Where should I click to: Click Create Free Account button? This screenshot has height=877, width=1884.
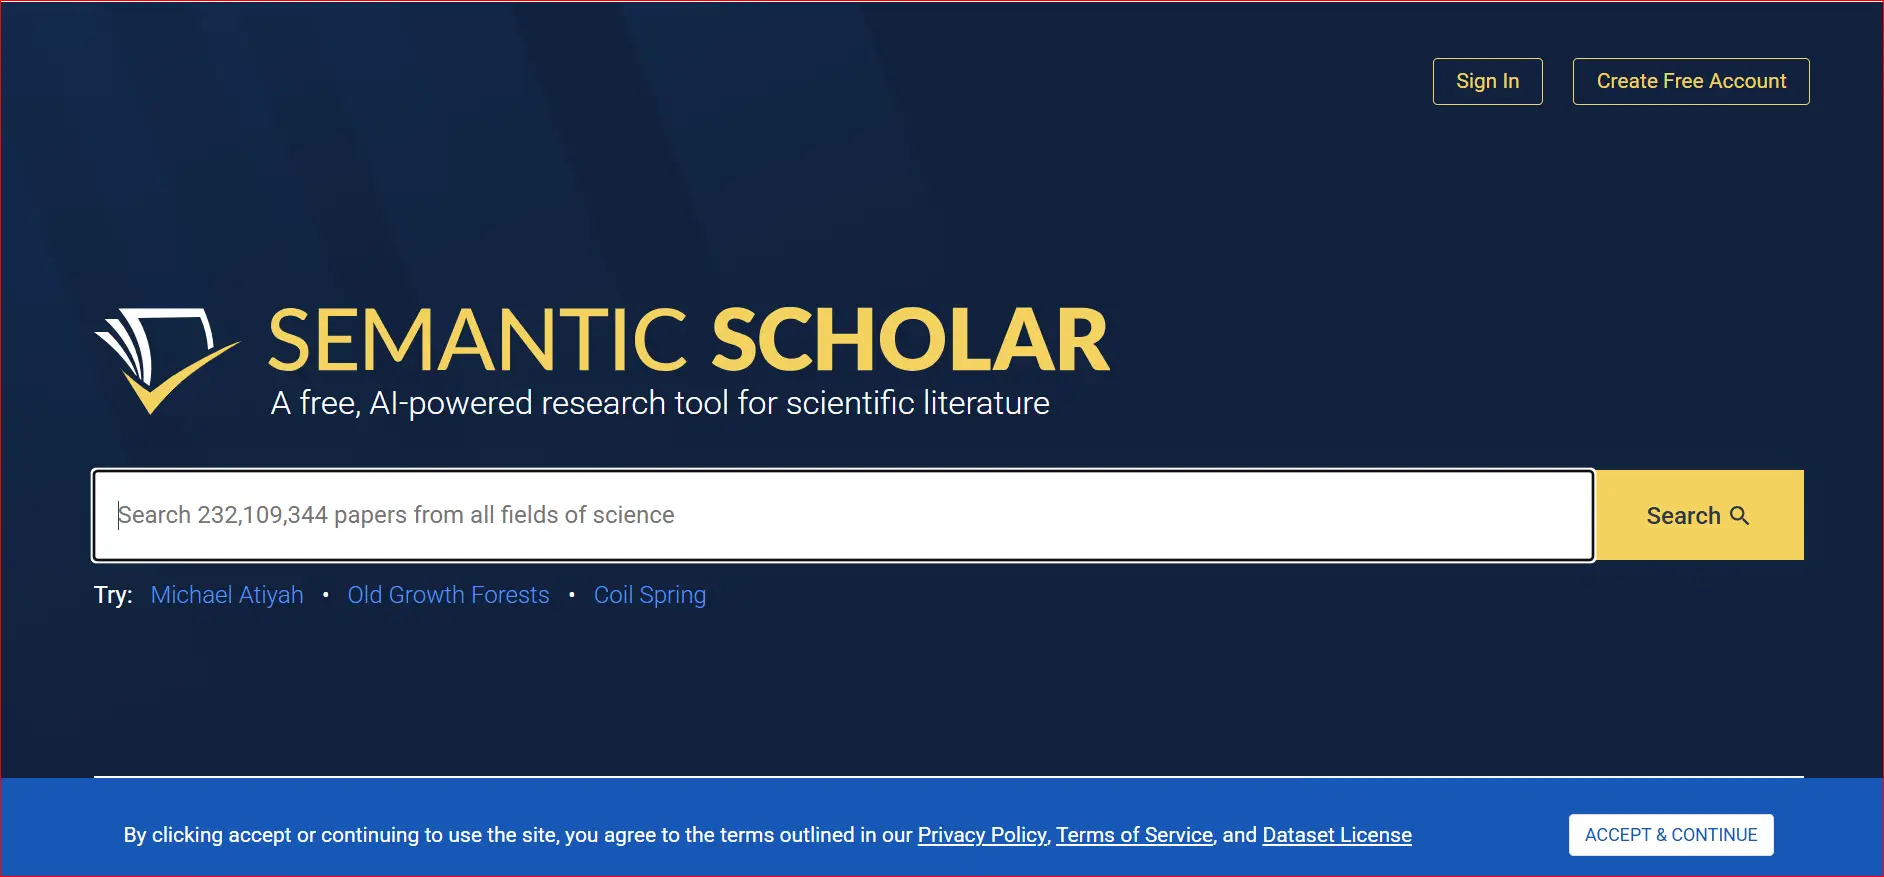1690,81
